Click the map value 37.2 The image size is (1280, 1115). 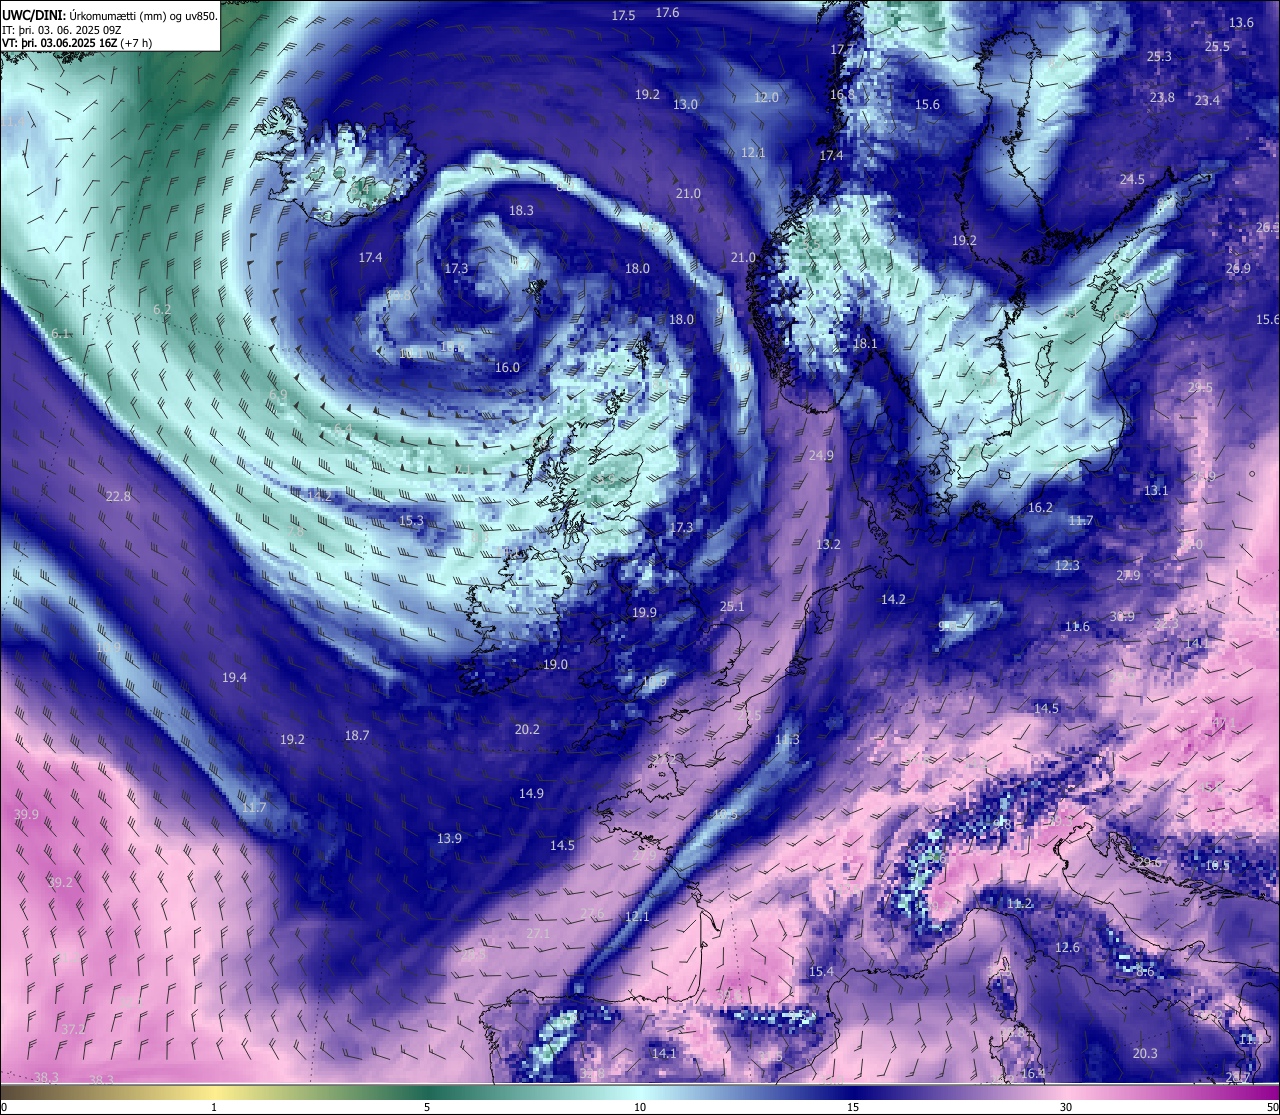coord(72,1030)
